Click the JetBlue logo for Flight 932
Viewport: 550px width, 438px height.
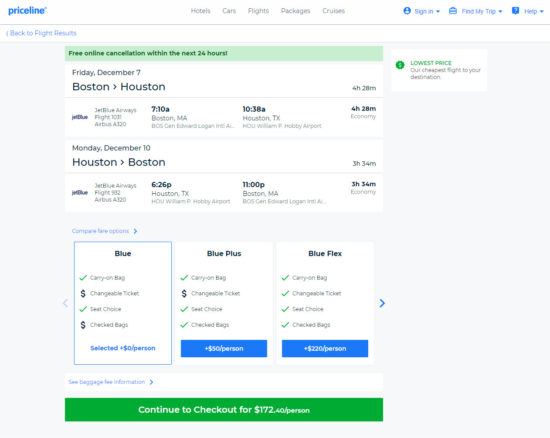[x=80, y=193]
